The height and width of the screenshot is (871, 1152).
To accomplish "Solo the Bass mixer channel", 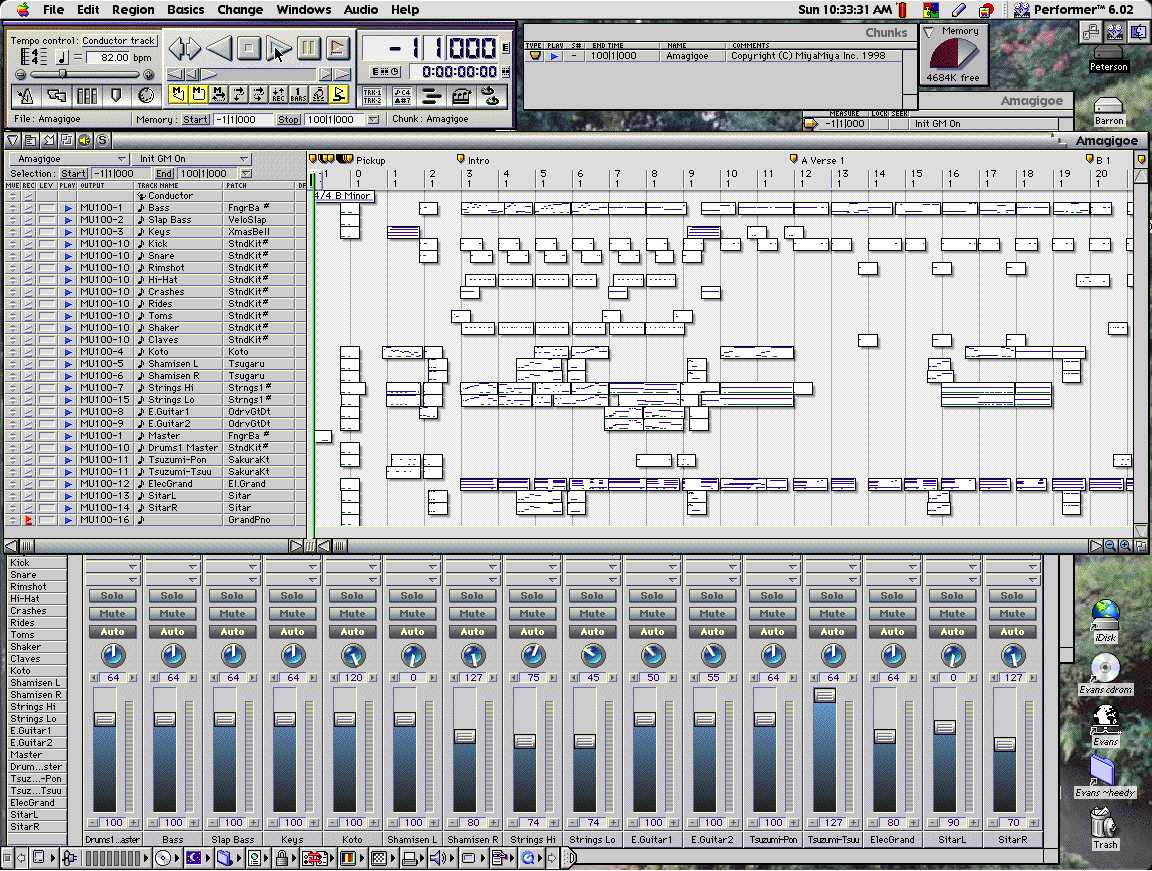I will (173, 596).
